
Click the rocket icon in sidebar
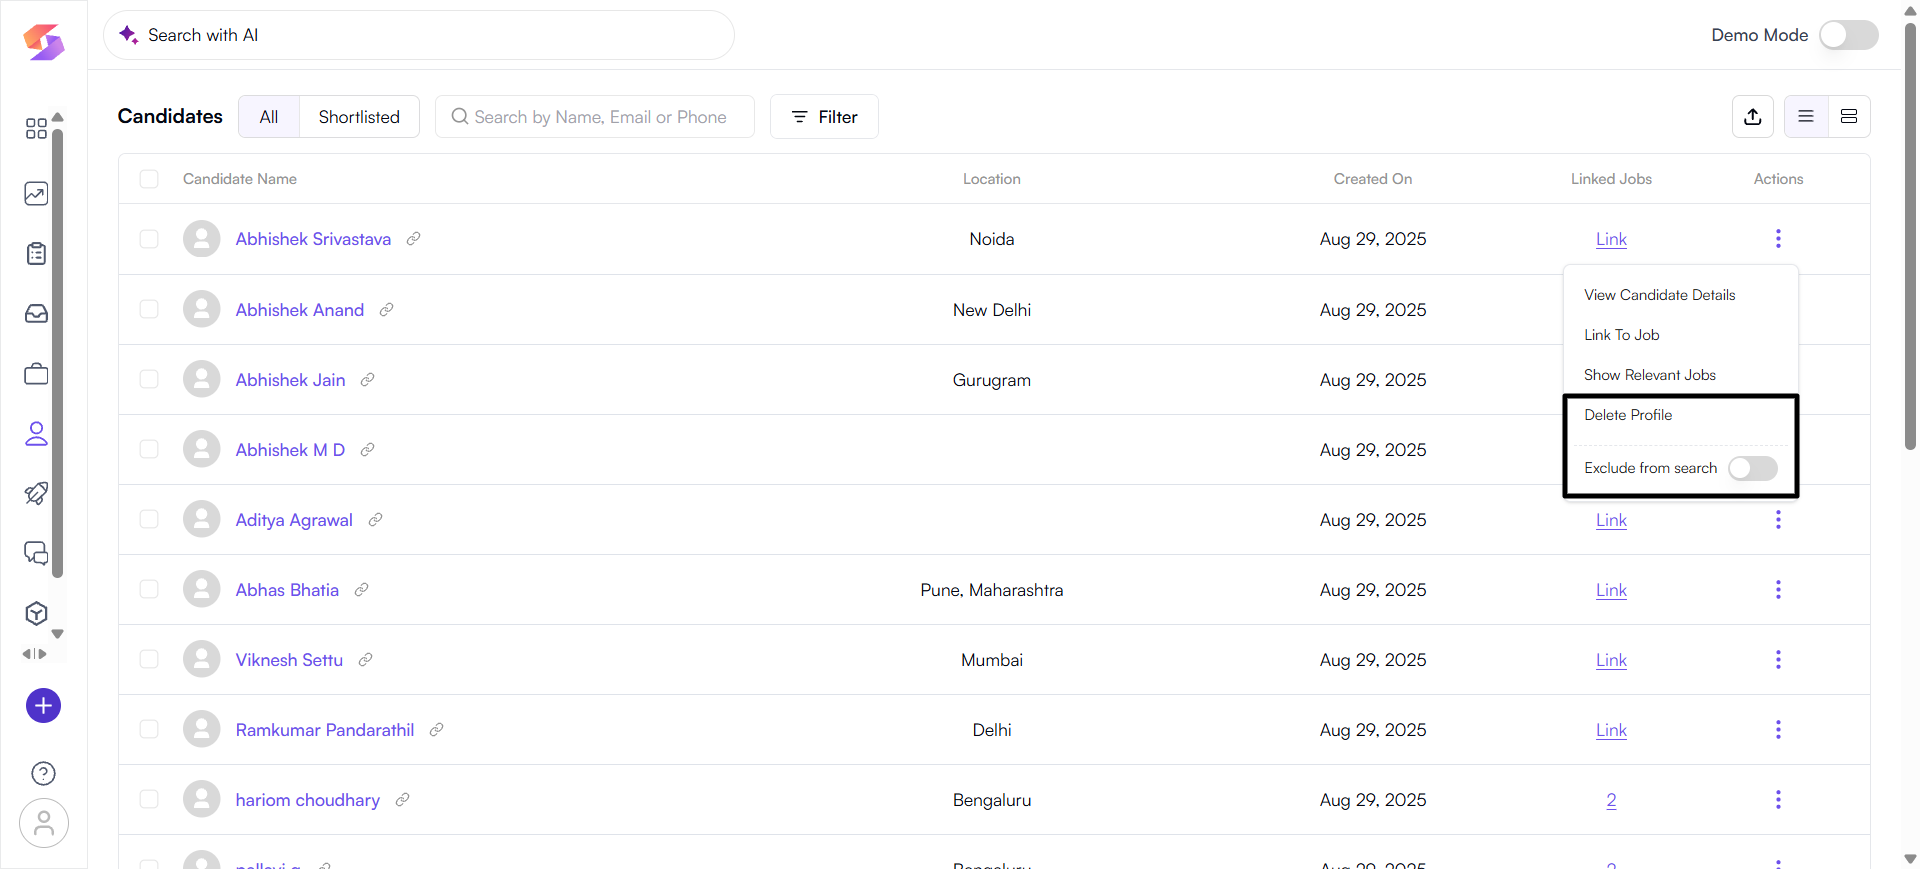[36, 493]
